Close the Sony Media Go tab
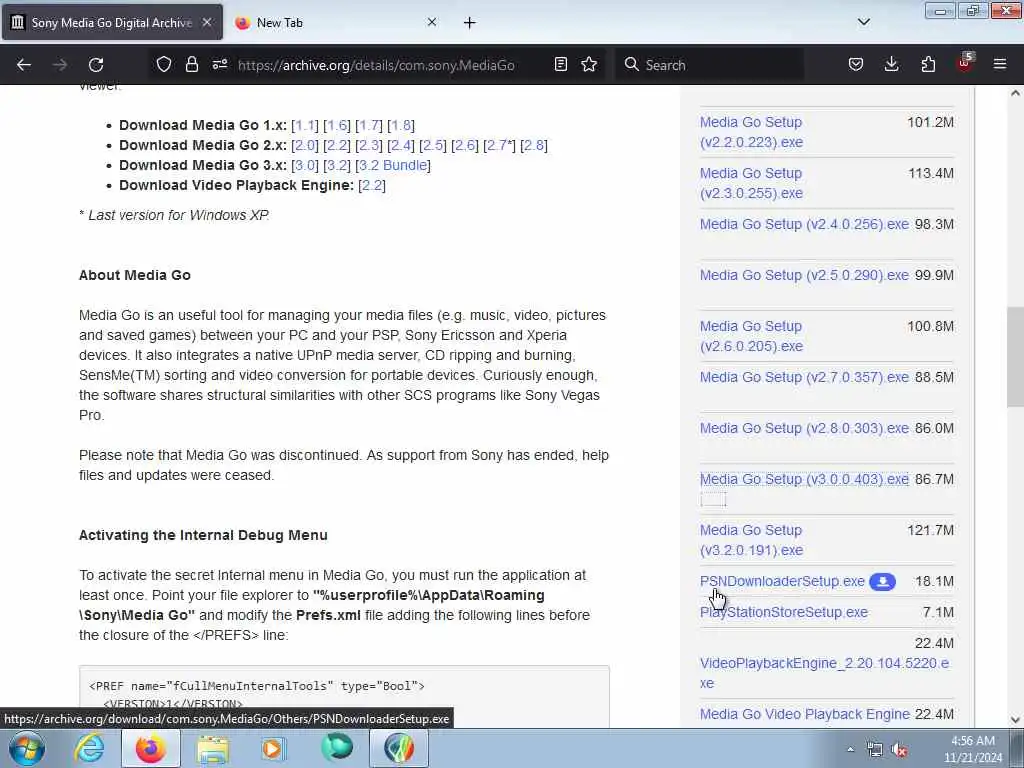Screen dimensions: 1024x768 [206, 22]
